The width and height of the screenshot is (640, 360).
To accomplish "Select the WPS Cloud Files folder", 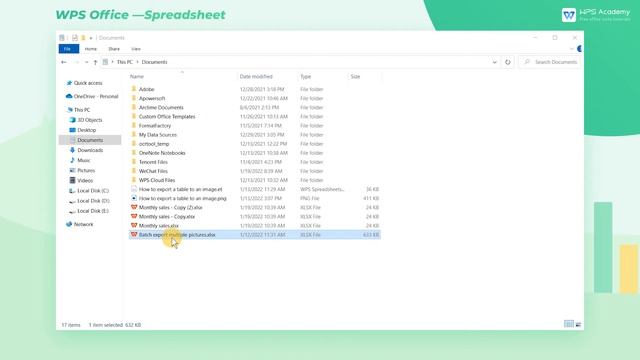I will (157, 180).
